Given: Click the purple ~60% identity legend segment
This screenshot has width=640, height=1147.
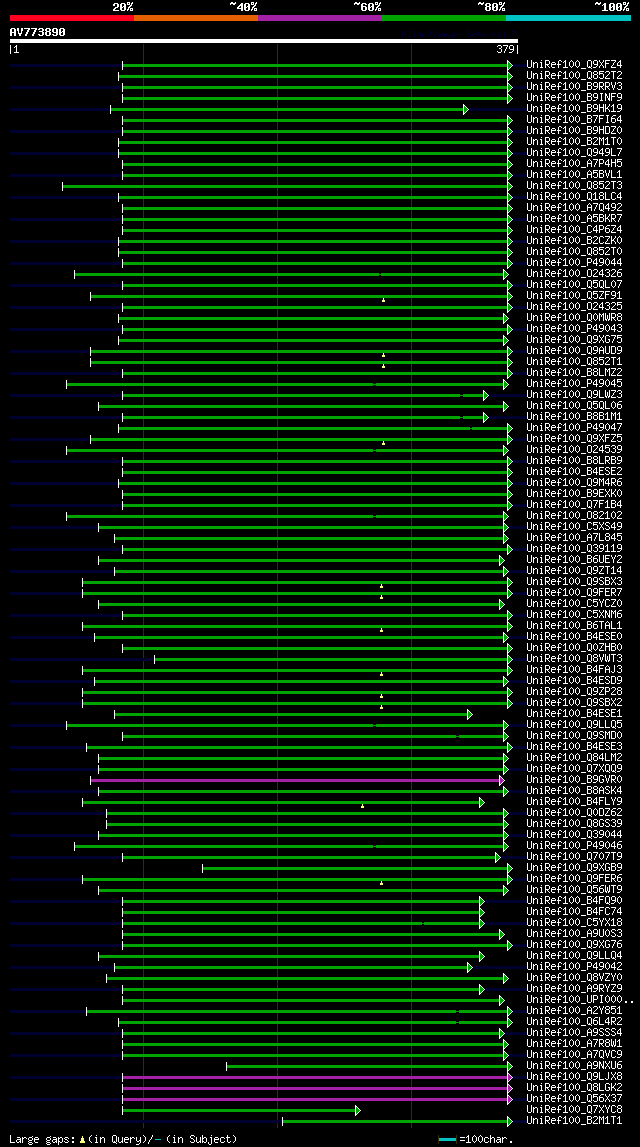Looking at the screenshot, I should [320, 18].
